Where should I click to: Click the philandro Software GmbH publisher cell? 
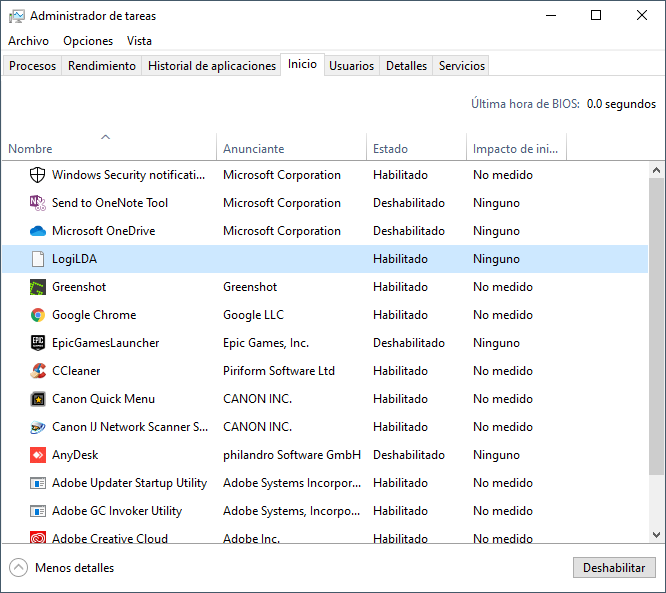pyautogui.click(x=292, y=455)
